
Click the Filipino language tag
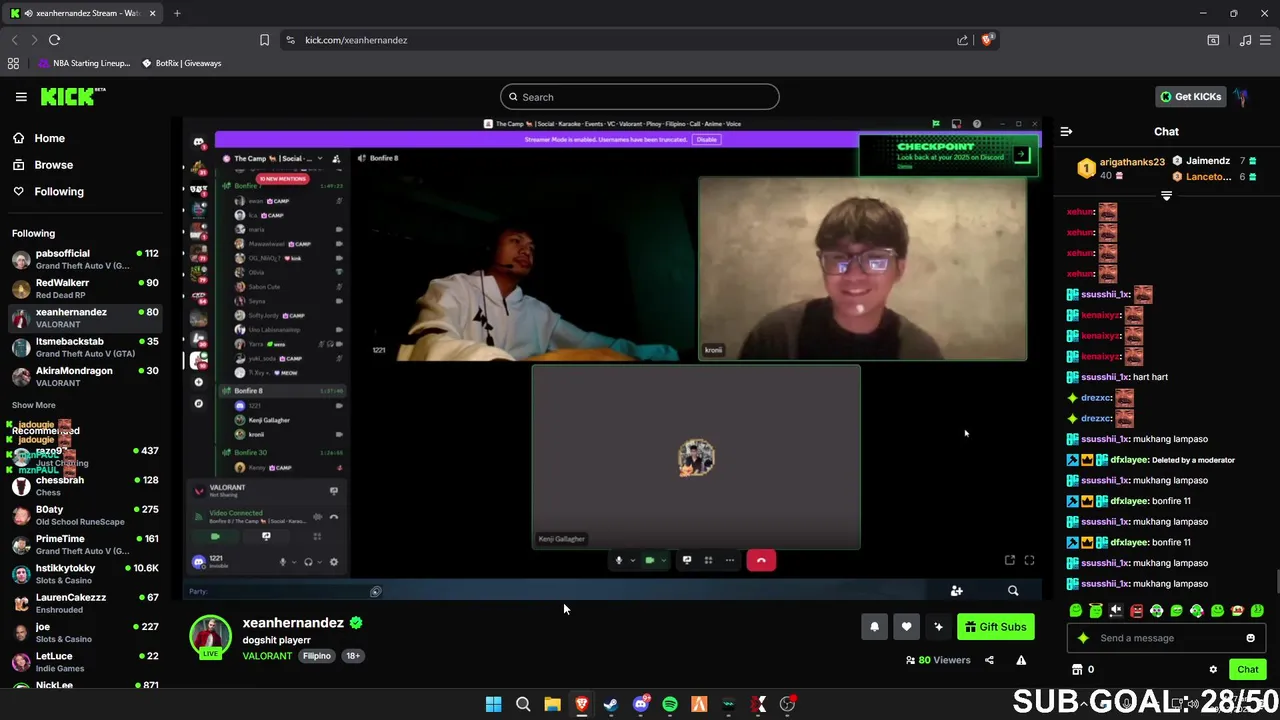317,656
